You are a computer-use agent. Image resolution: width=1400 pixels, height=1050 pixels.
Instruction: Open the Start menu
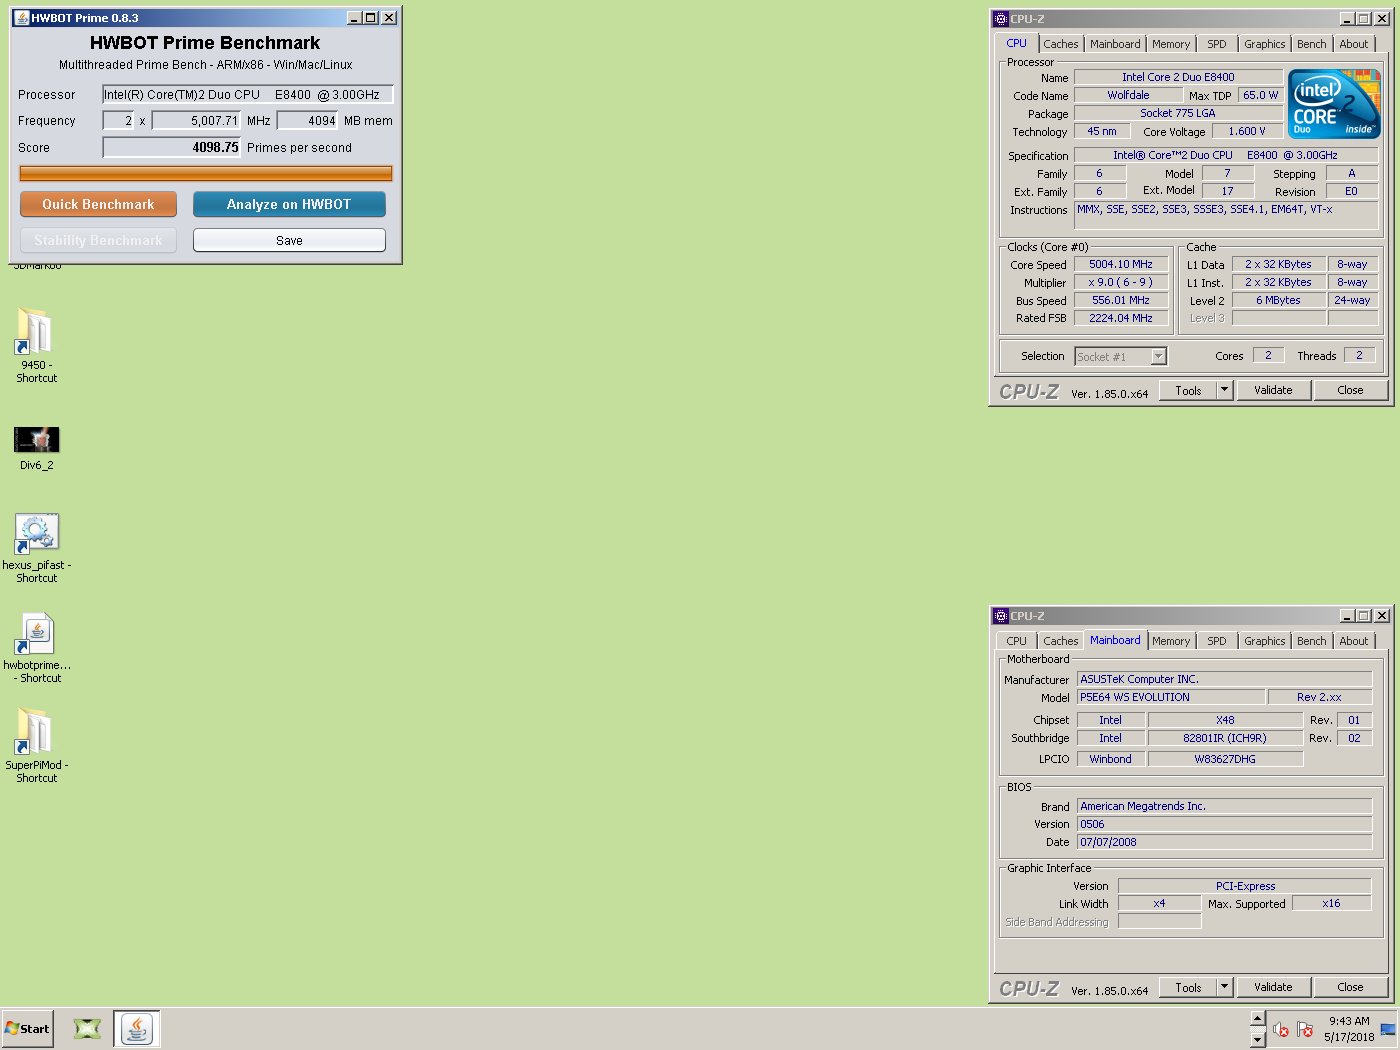click(x=27, y=1028)
